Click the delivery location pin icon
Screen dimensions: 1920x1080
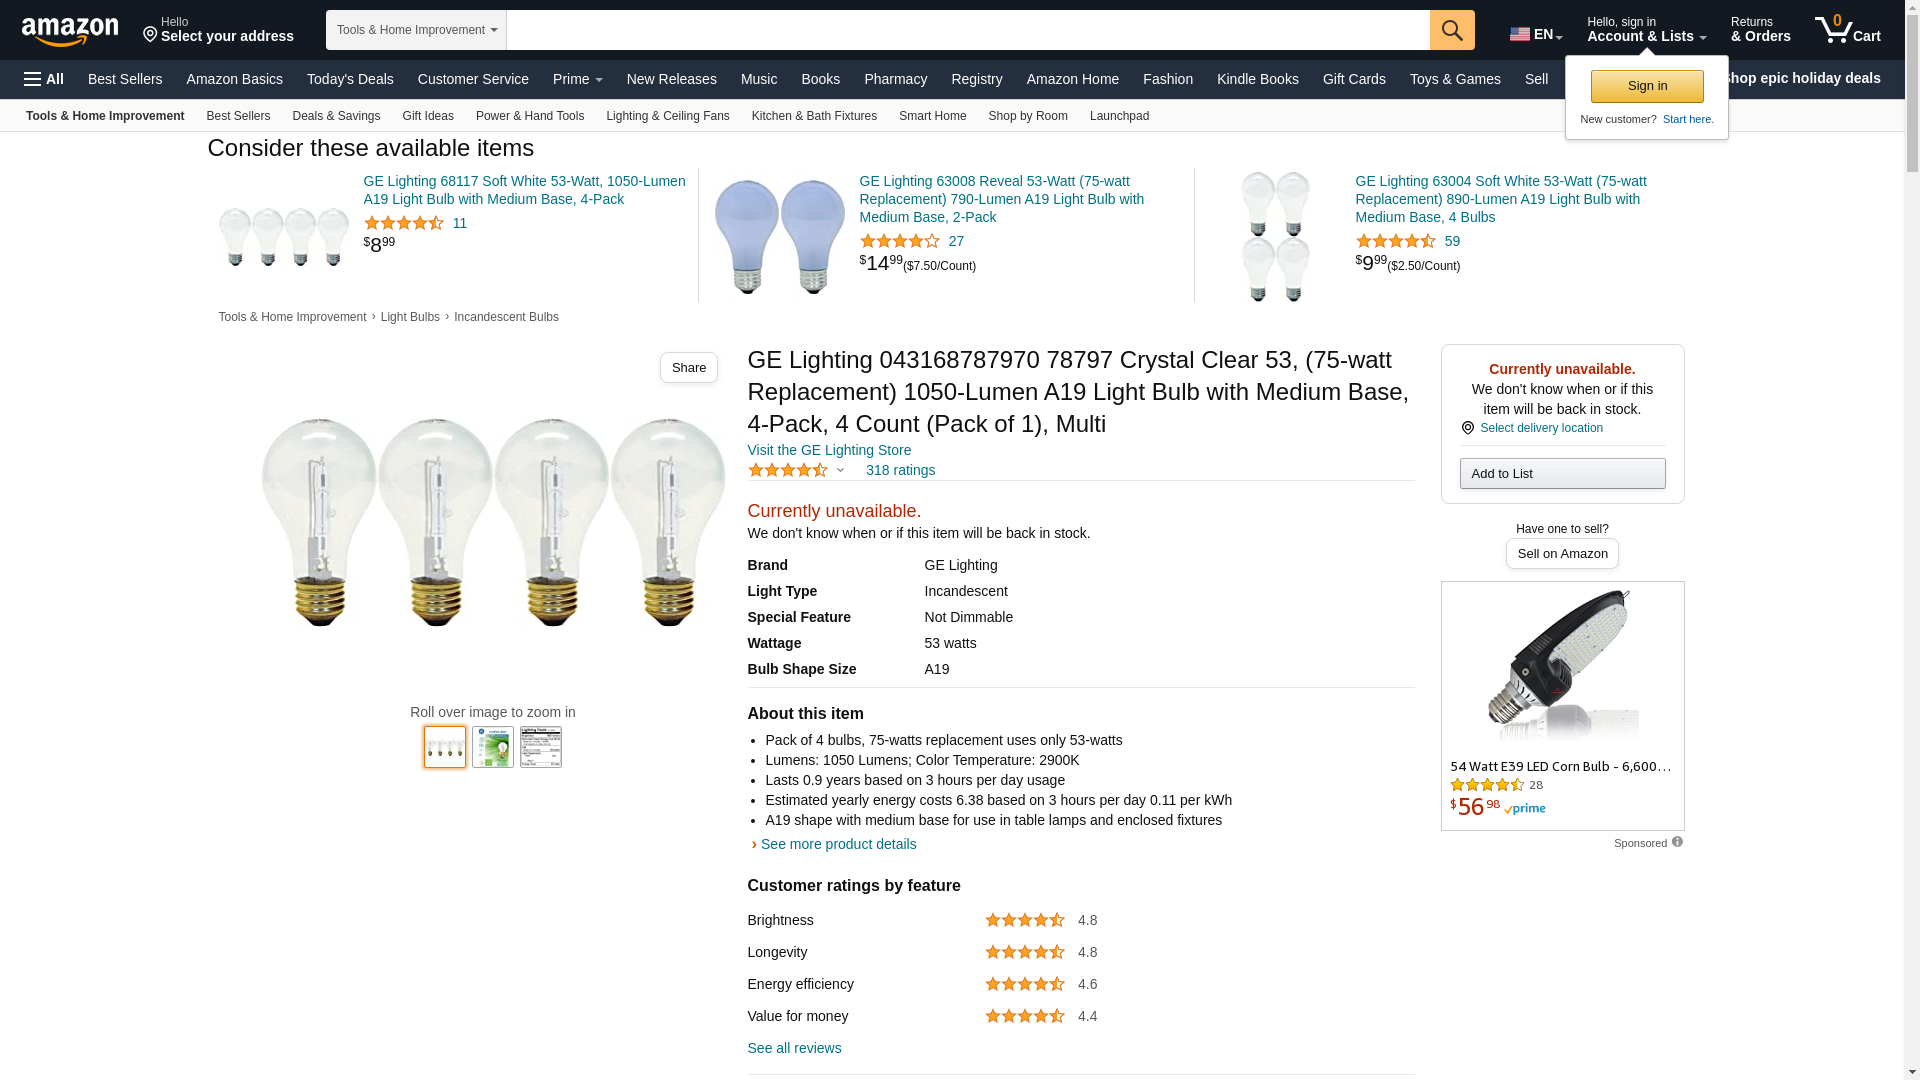point(1467,428)
